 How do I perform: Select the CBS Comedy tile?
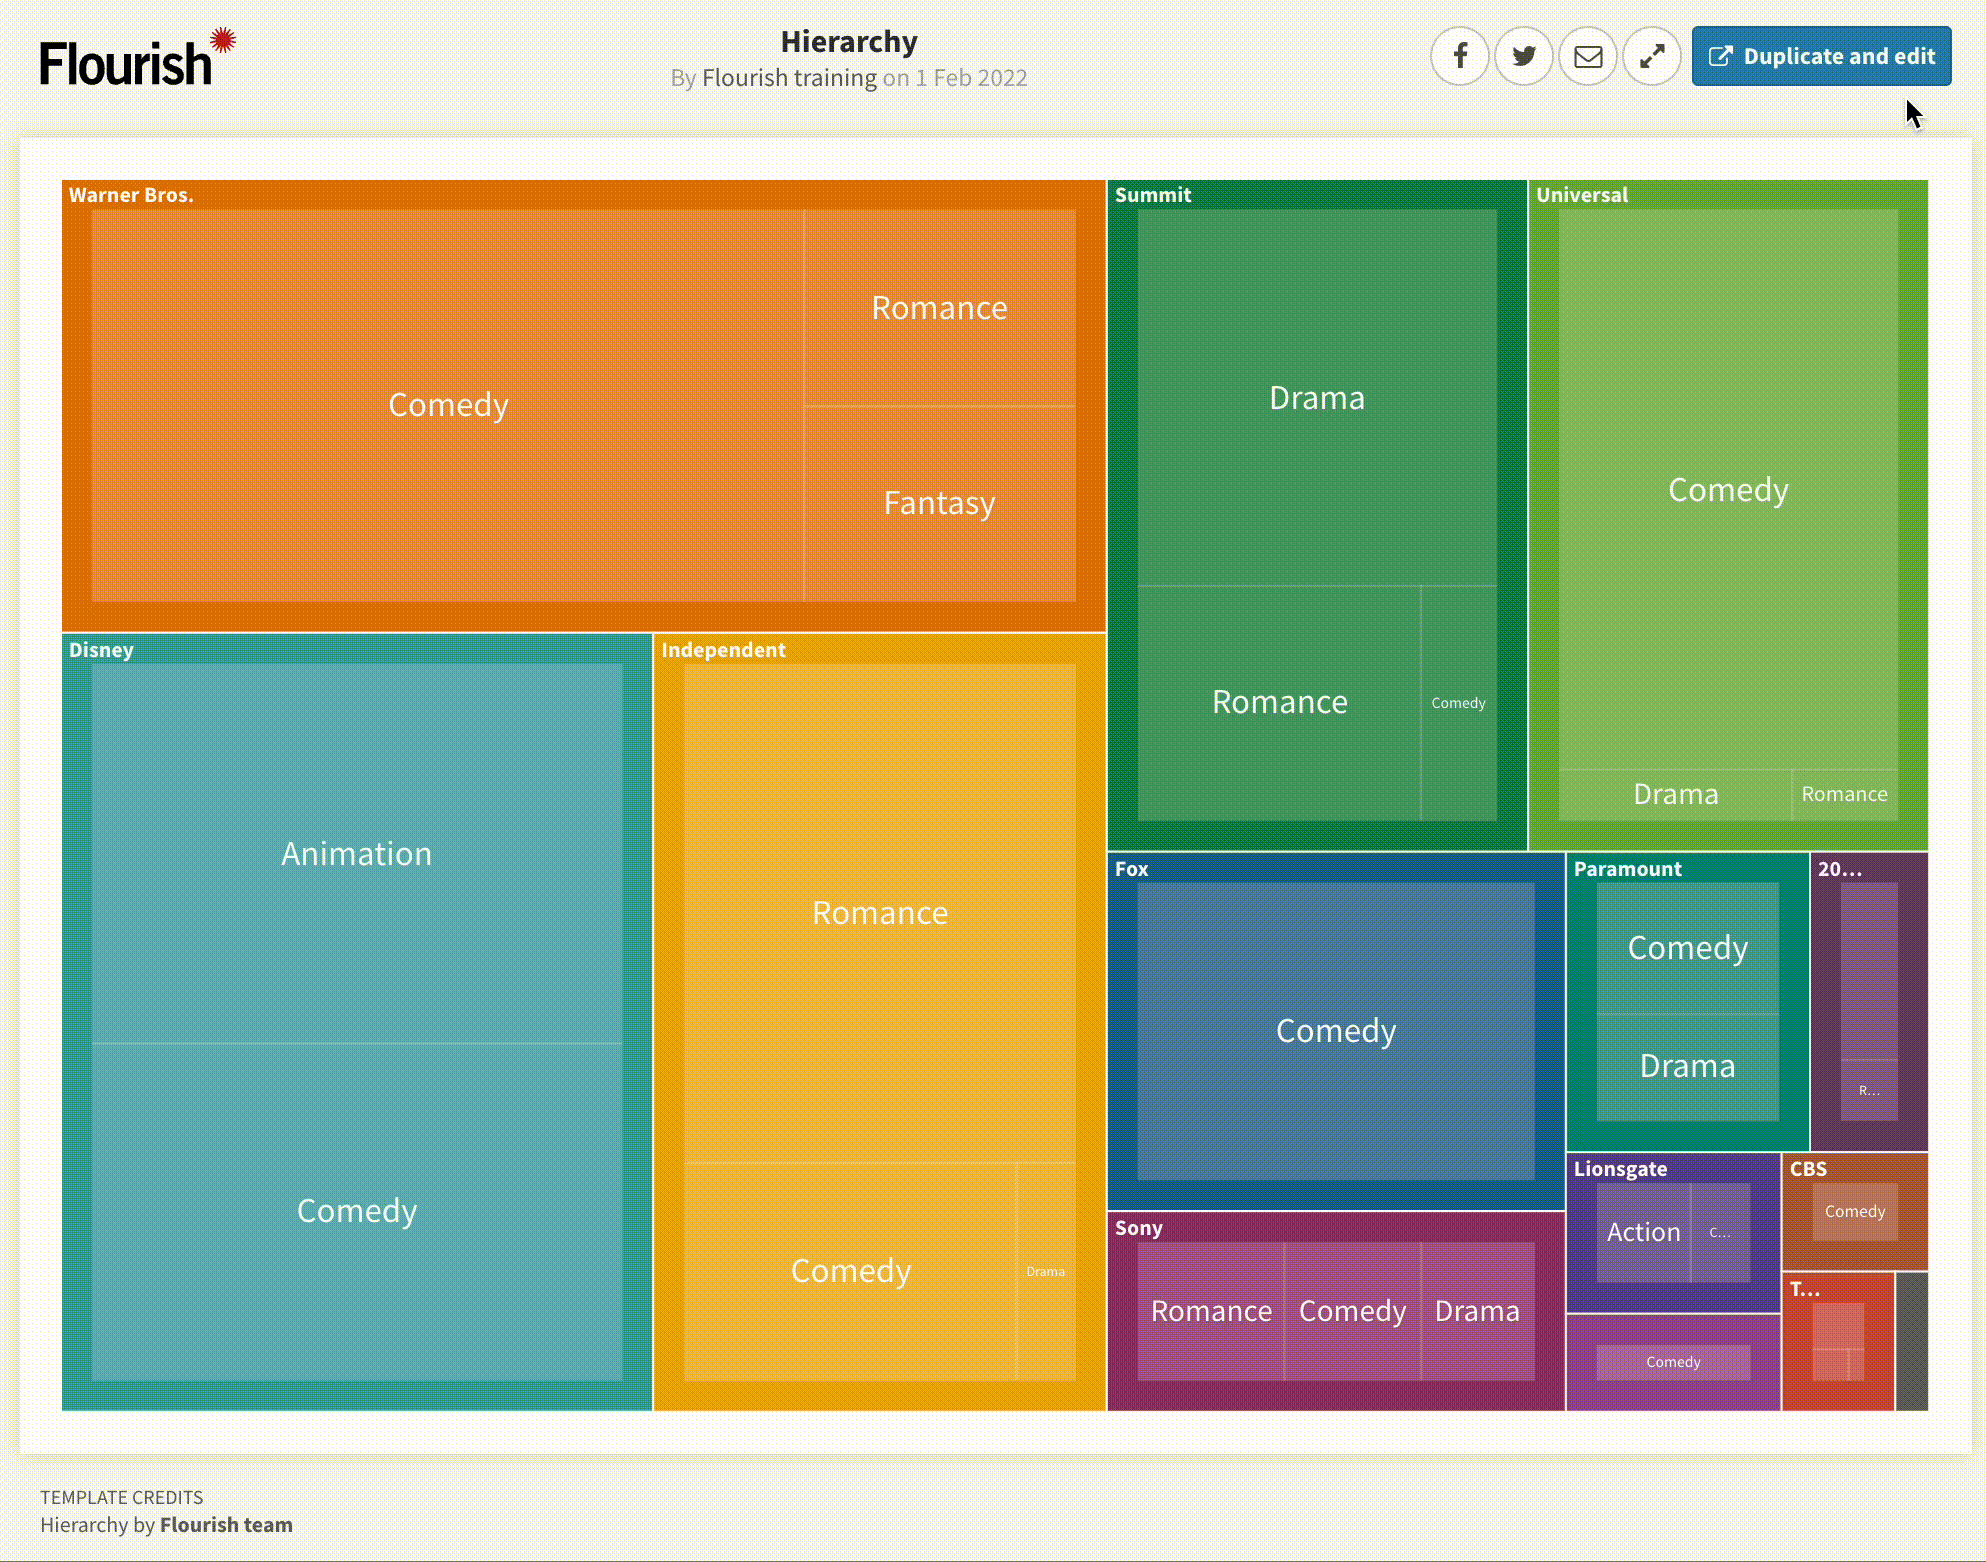[x=1855, y=1211]
